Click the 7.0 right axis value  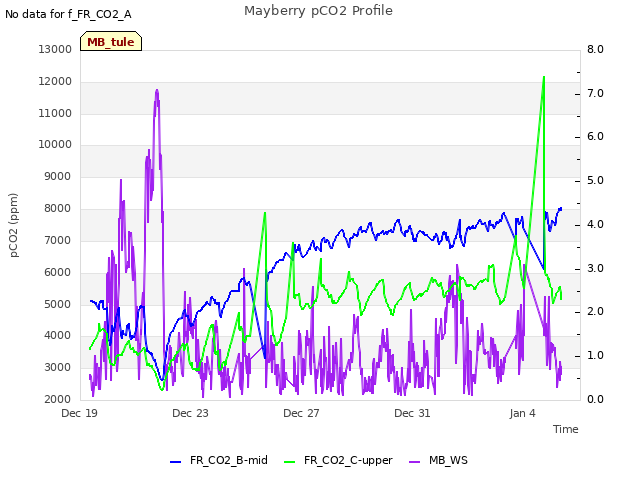595,93
